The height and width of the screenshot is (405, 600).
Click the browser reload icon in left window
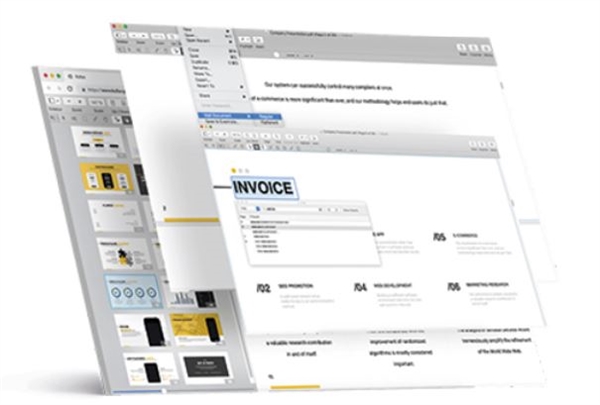[70, 88]
